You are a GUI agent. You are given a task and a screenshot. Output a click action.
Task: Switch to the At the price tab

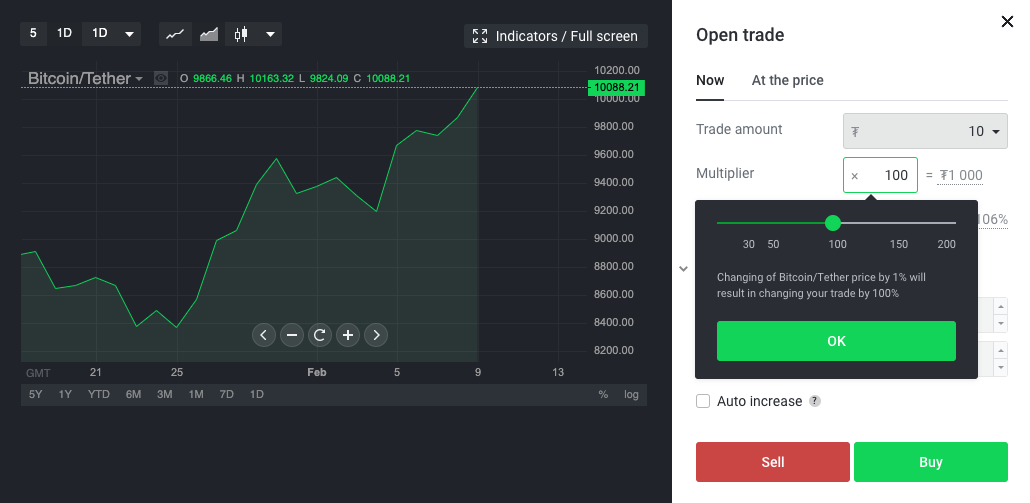click(x=787, y=80)
